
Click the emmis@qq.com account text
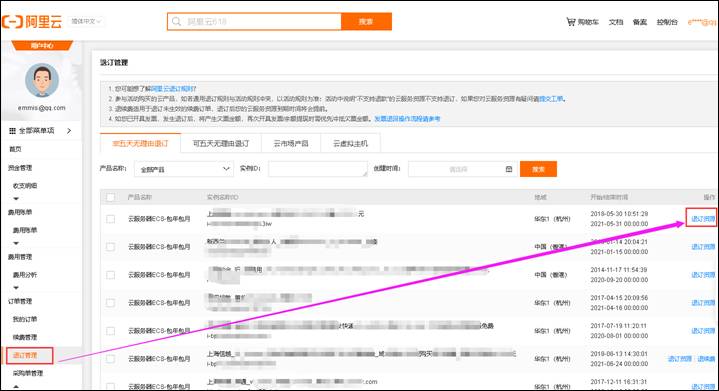pos(42,108)
